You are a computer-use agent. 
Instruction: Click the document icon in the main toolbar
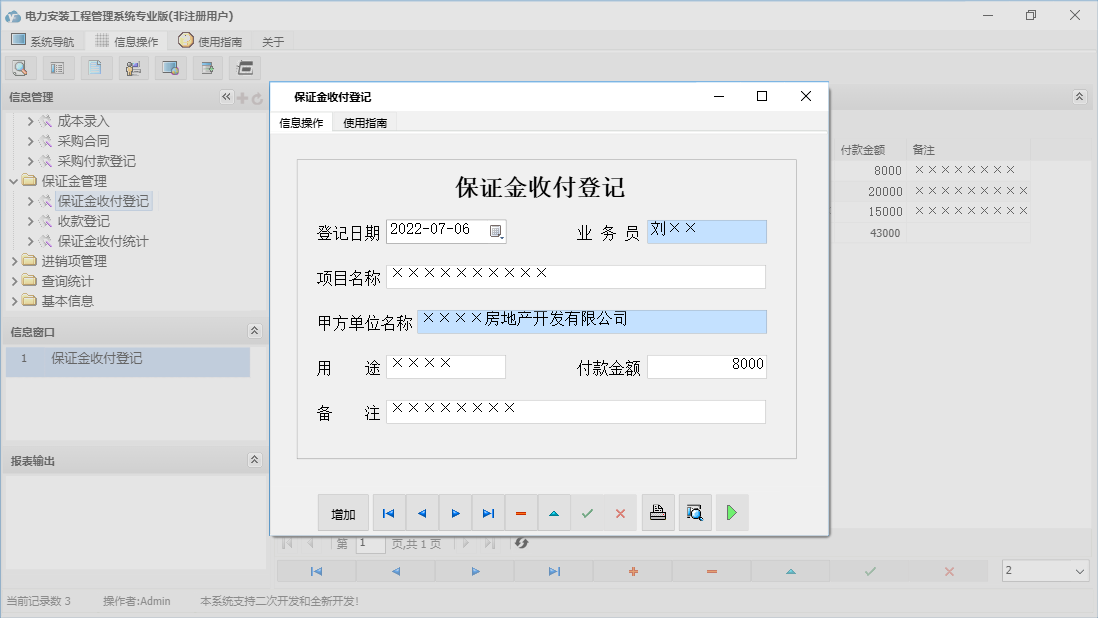pyautogui.click(x=96, y=67)
